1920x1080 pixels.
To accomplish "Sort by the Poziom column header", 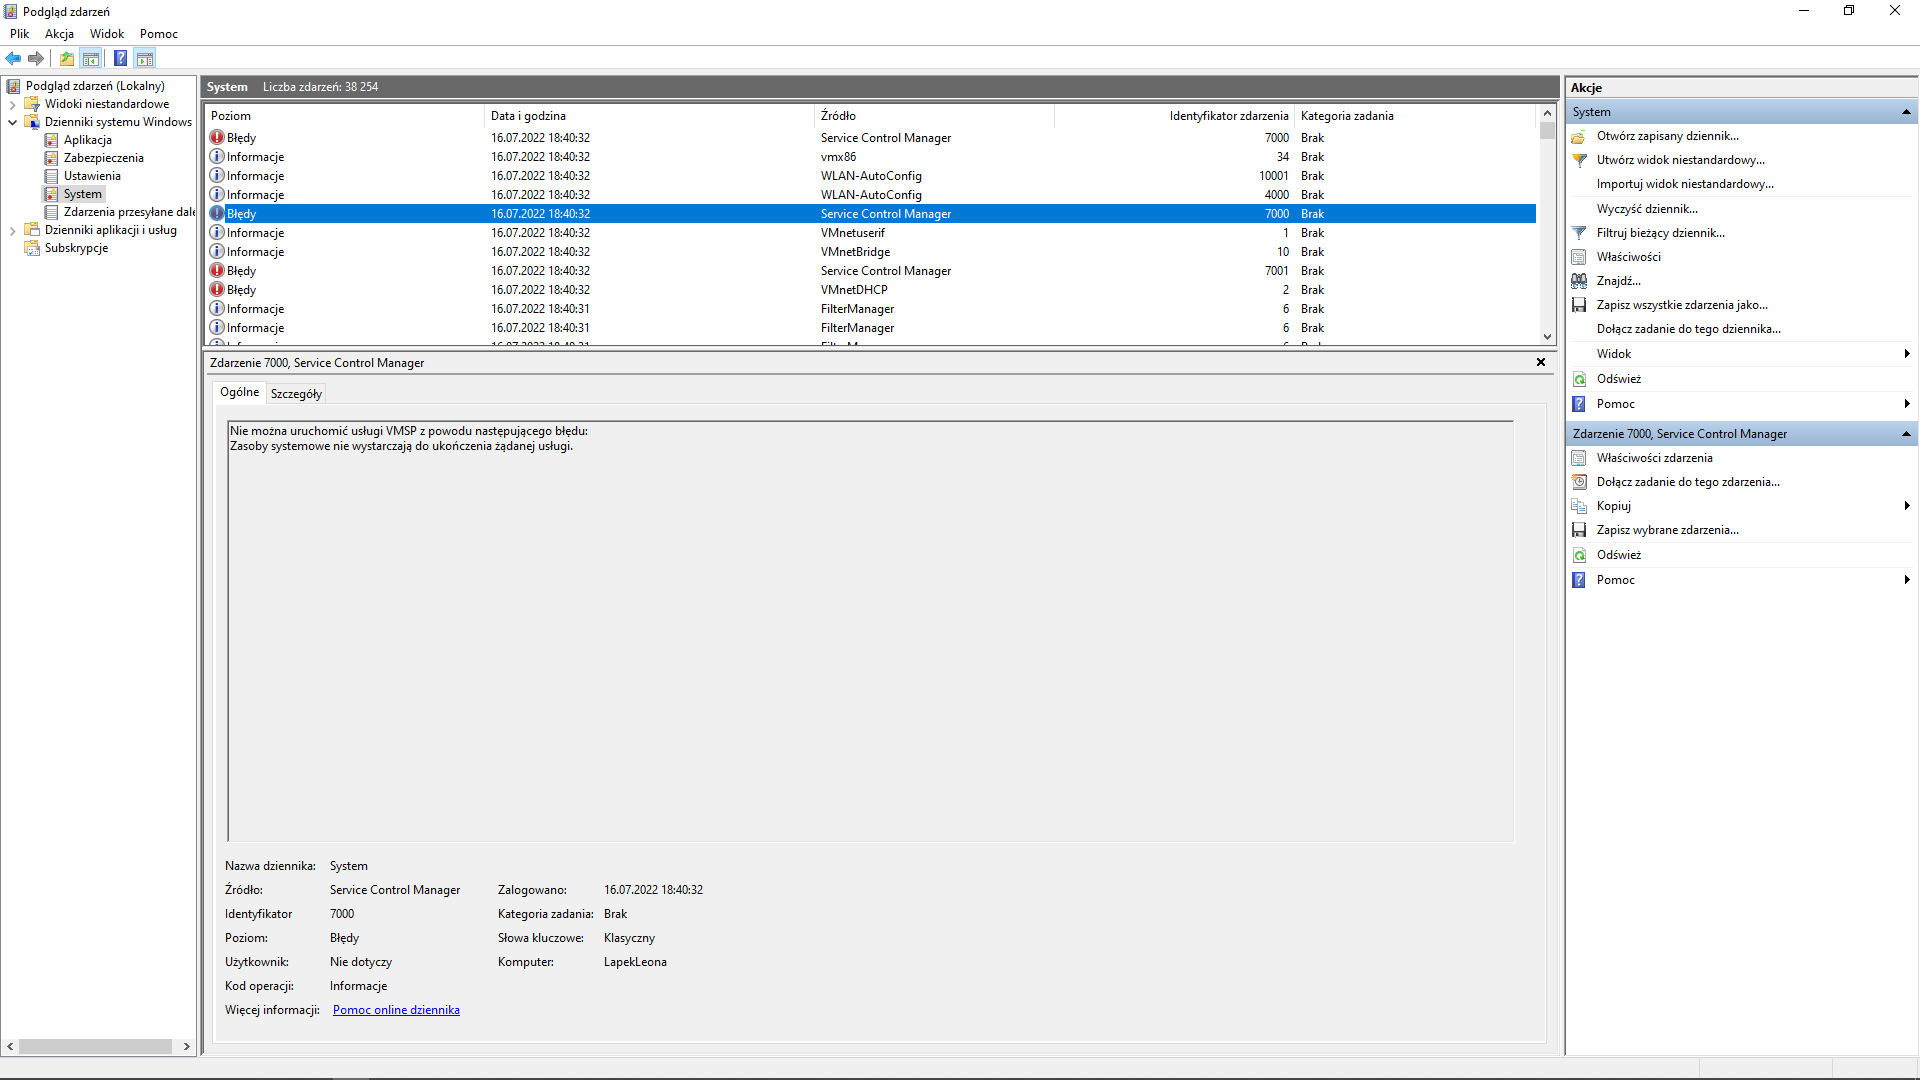I will click(x=345, y=116).
